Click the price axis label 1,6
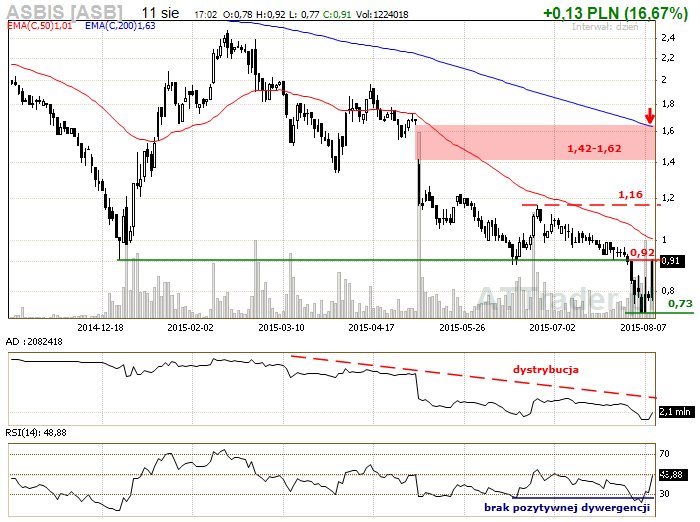This screenshot has width=700, height=522. click(668, 131)
